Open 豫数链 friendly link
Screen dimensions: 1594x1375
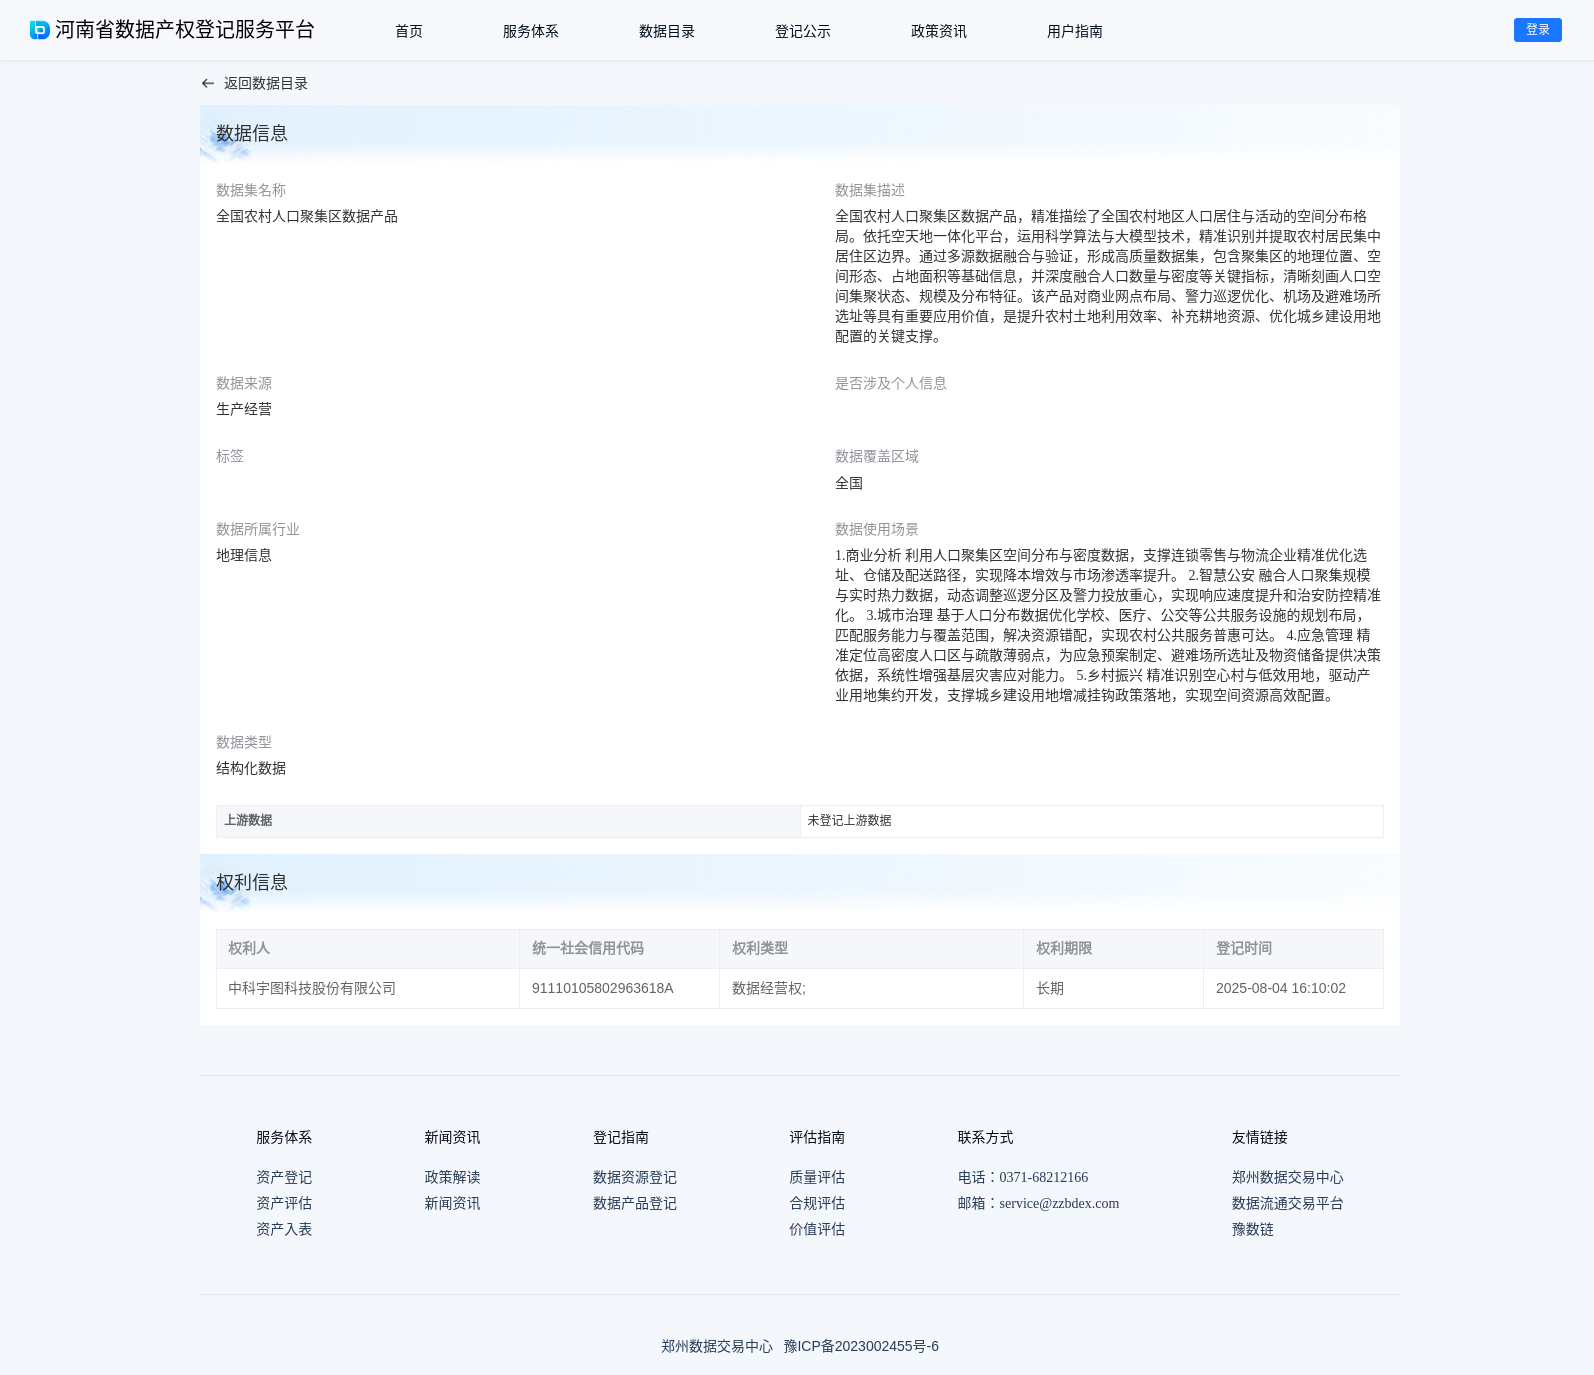pos(1253,1229)
